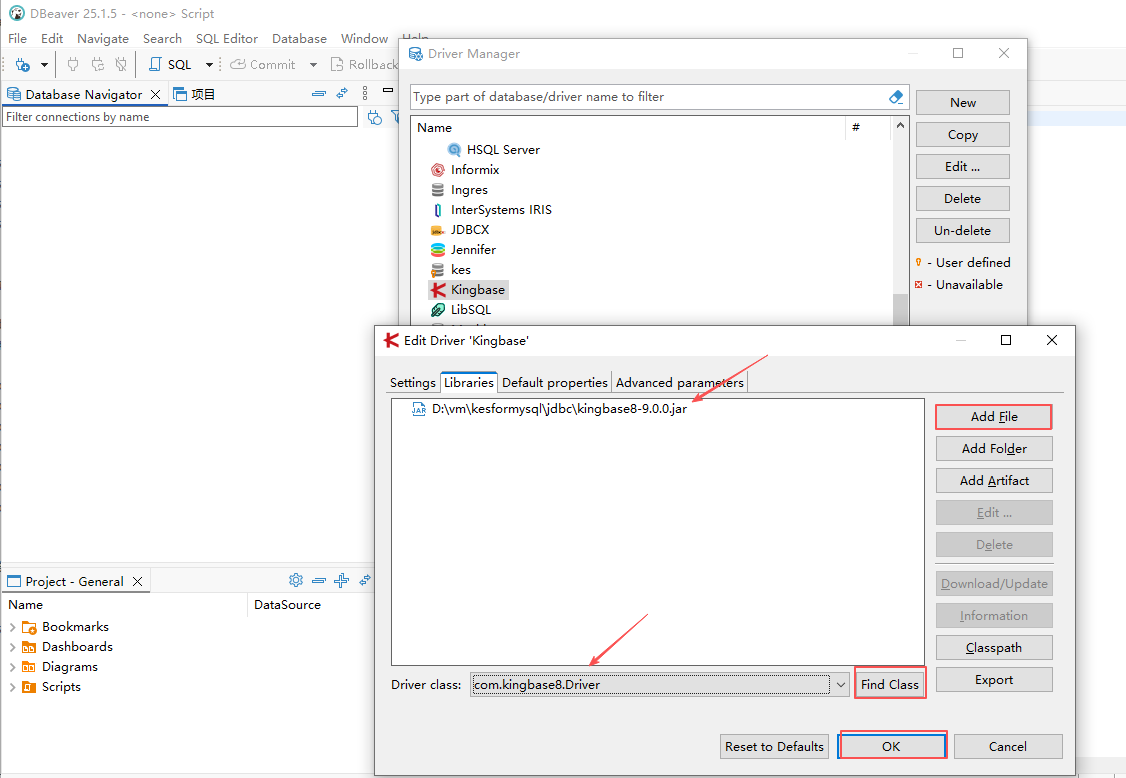
Task: Open the SQL Editor menu
Action: coord(227,39)
